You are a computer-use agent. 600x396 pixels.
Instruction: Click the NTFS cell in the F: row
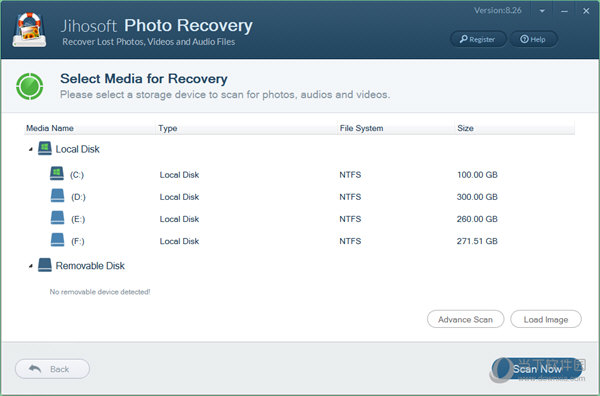pos(350,241)
